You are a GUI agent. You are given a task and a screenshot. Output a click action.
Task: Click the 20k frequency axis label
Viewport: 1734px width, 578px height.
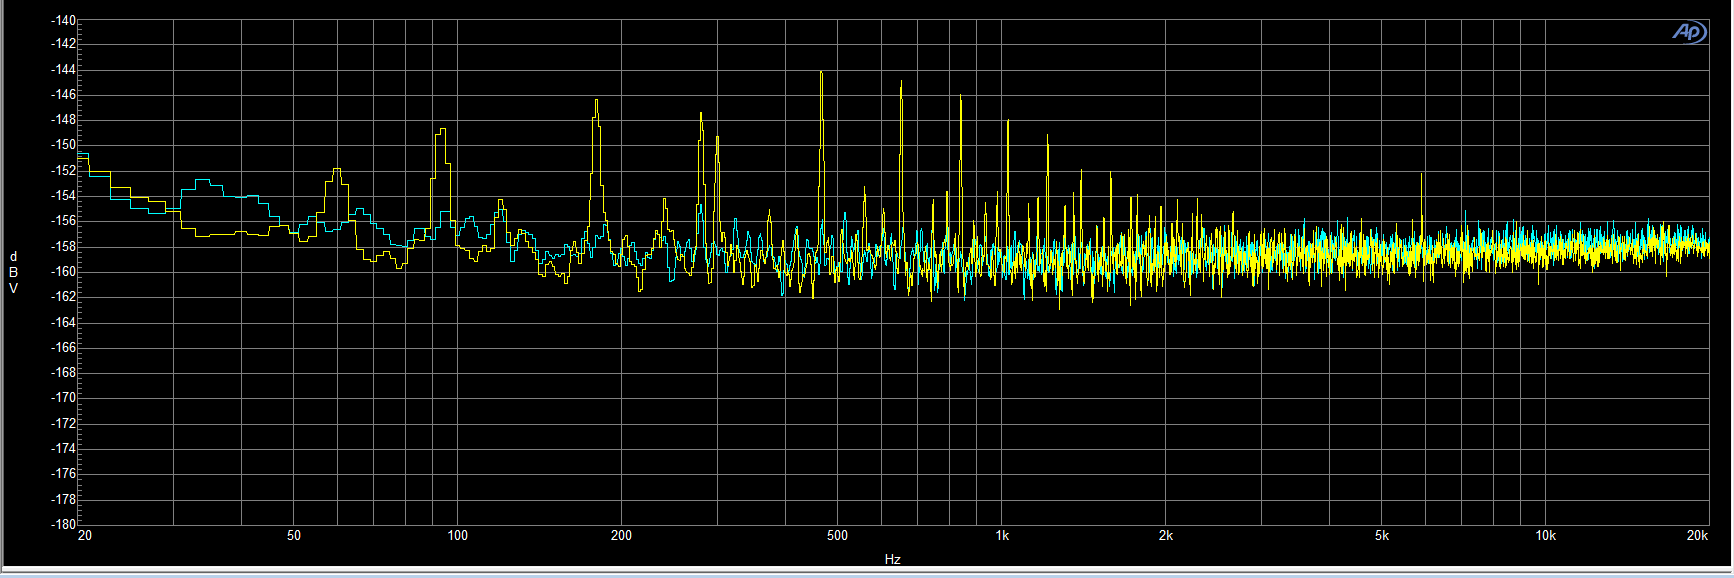pos(1698,536)
